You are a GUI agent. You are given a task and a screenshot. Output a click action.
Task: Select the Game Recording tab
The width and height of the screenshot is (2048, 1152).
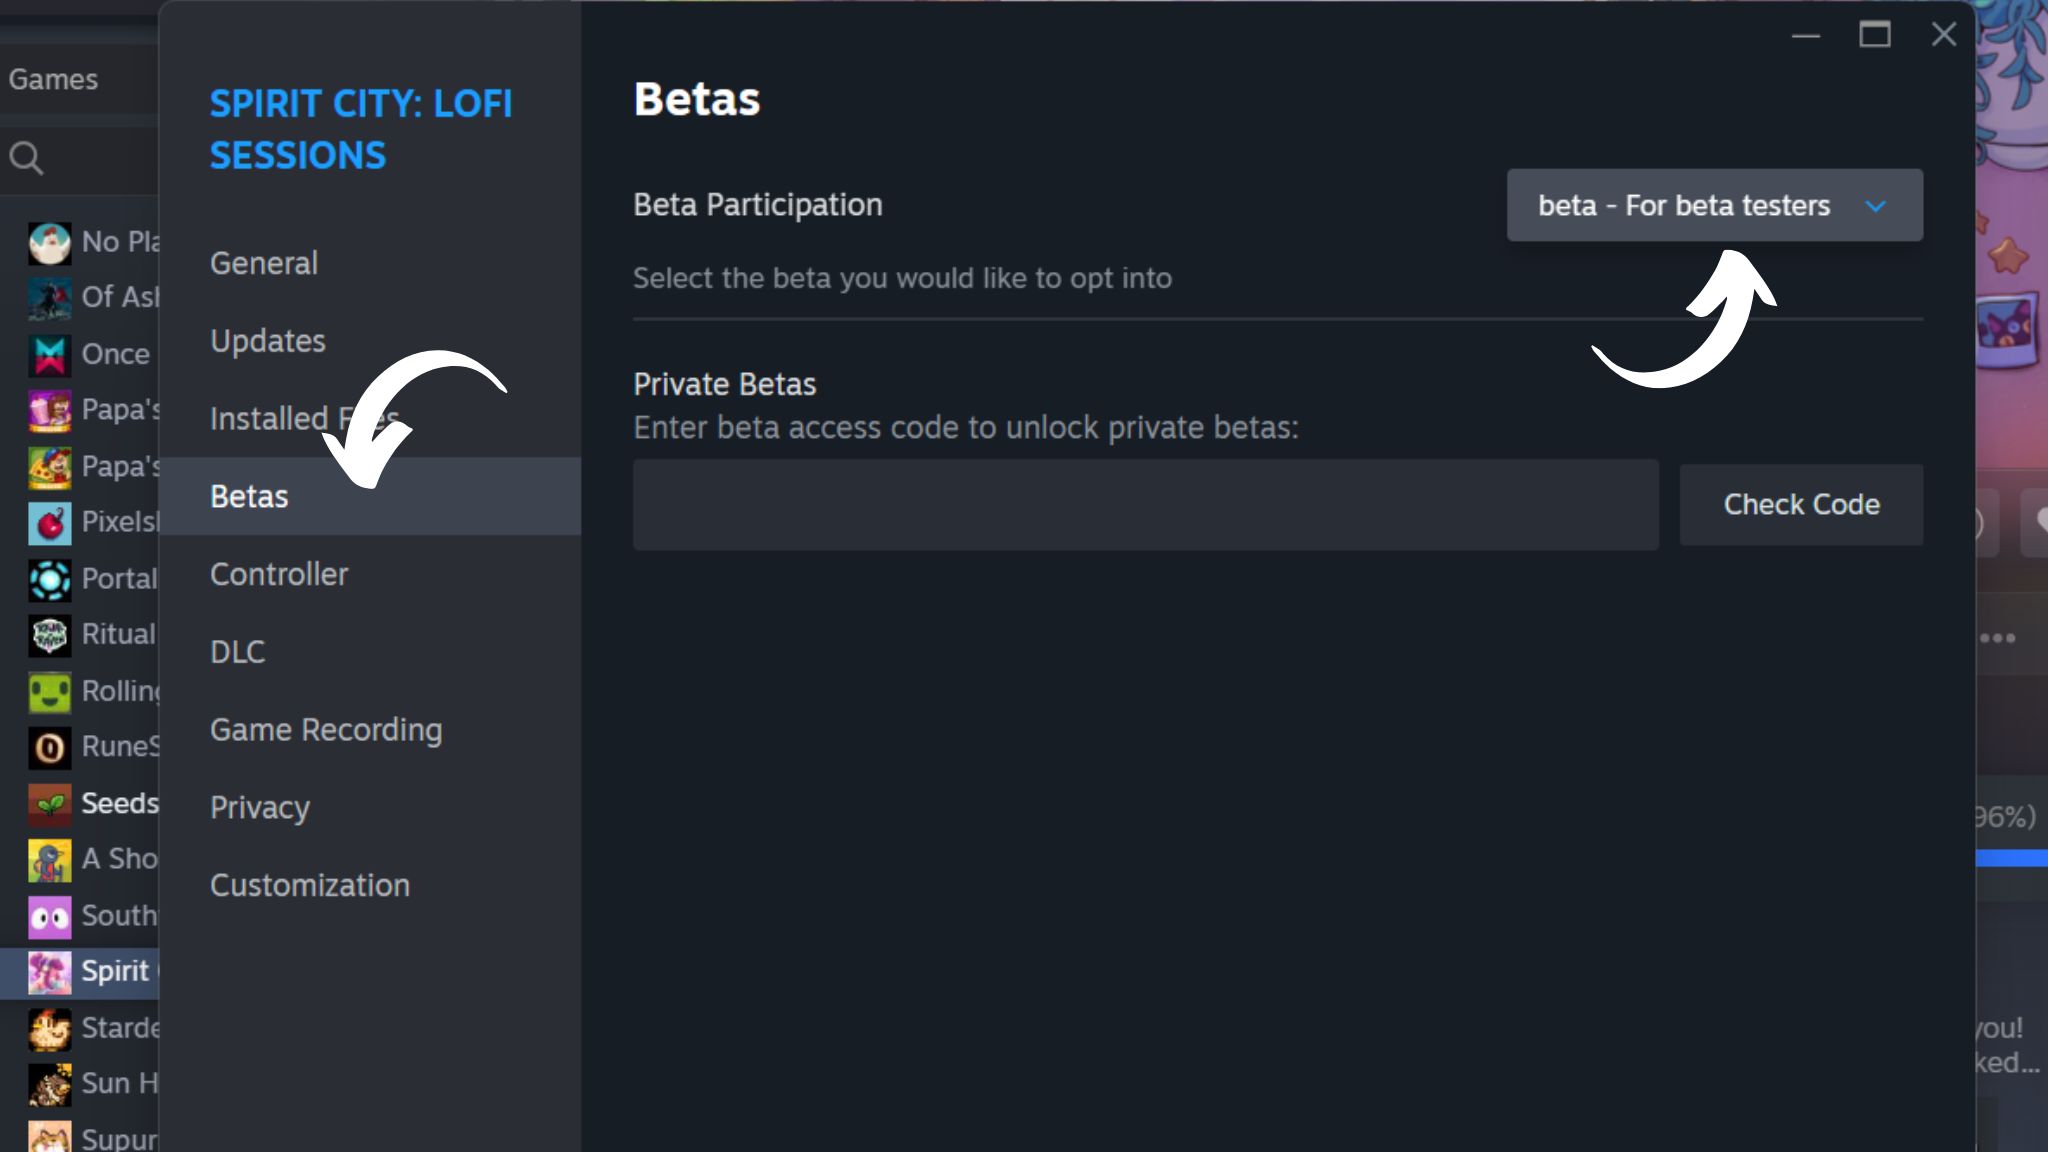326,730
